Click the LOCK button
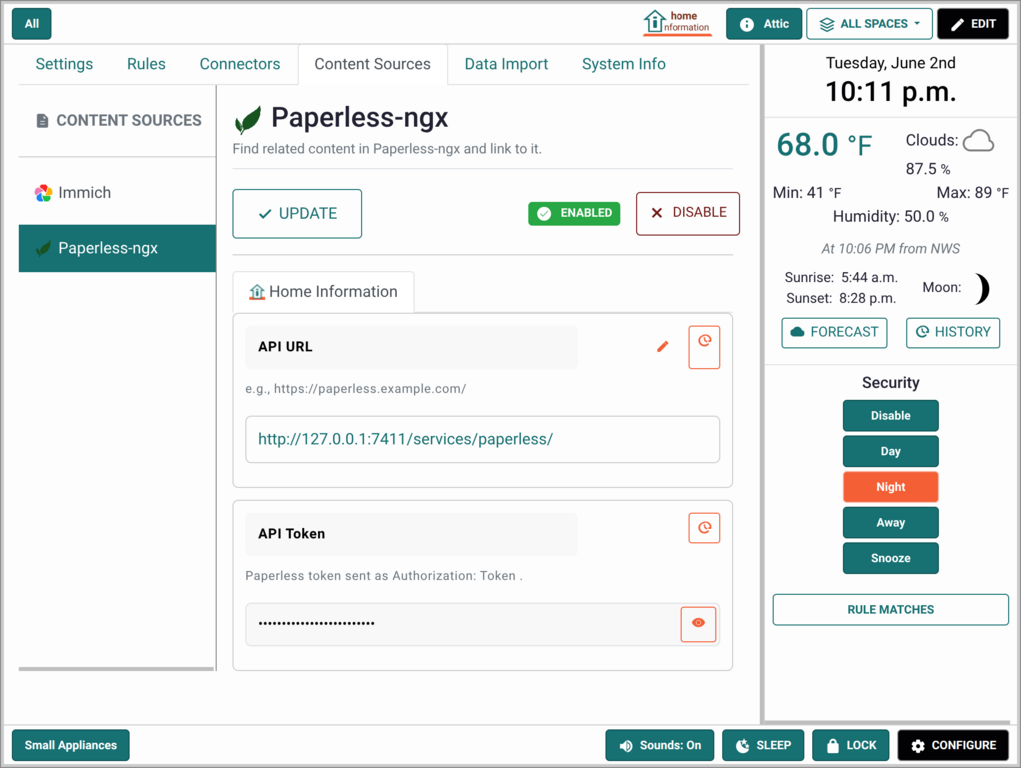Image resolution: width=1021 pixels, height=768 pixels. [x=850, y=745]
